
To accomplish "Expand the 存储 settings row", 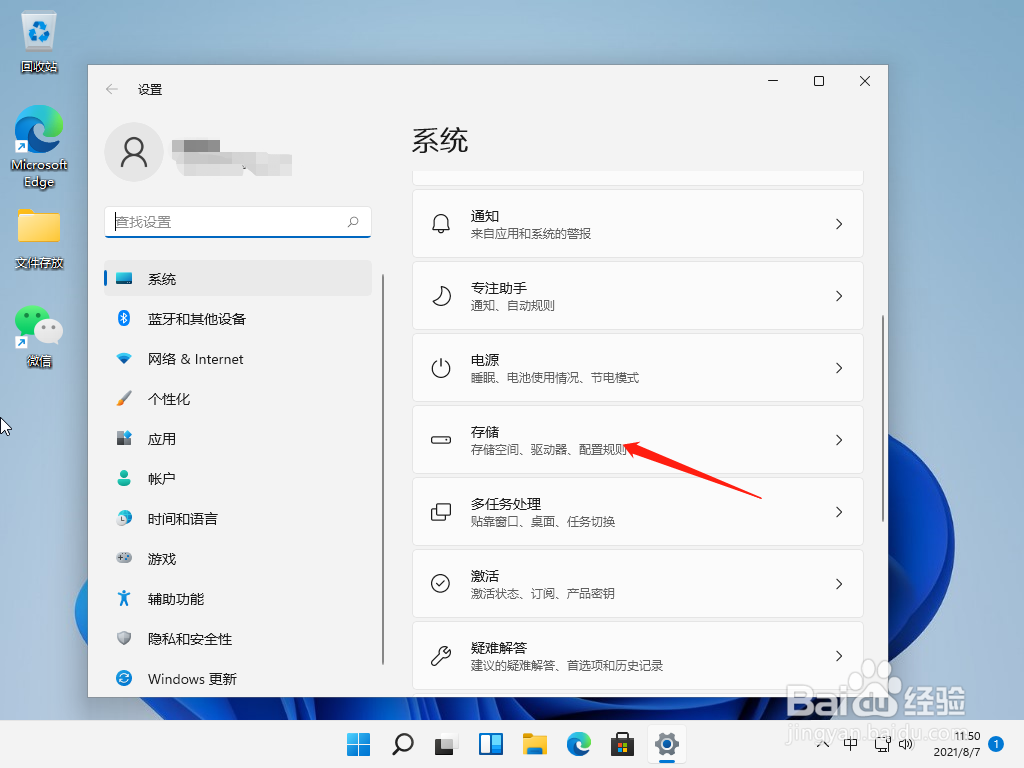I will pos(637,440).
